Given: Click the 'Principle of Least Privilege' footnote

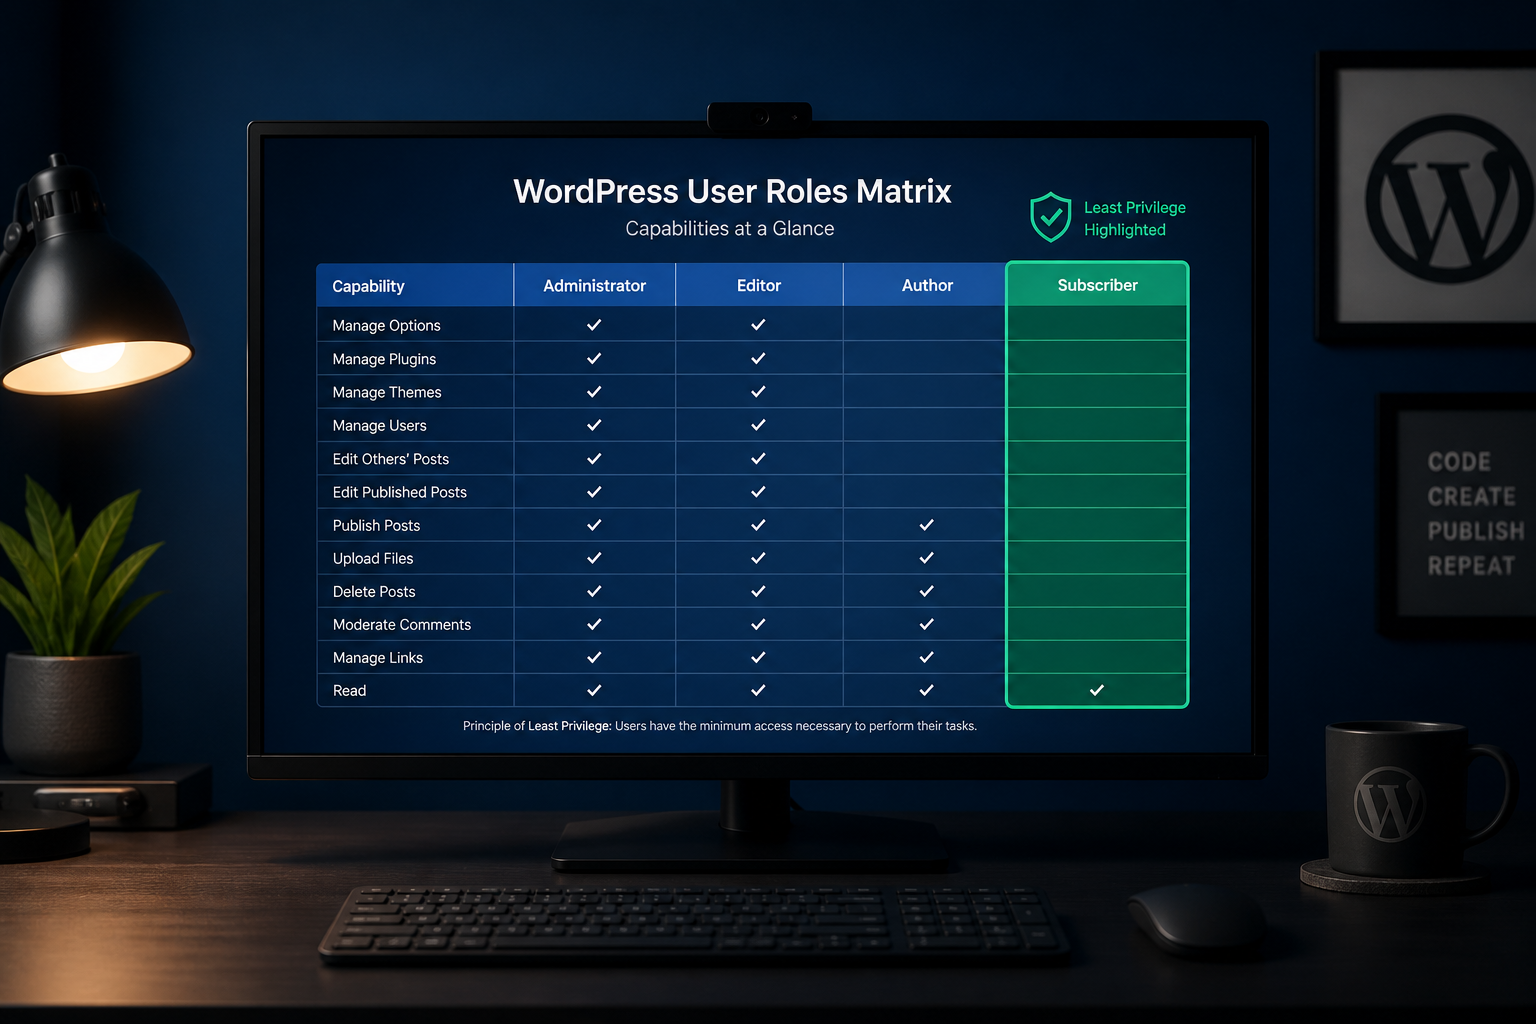Looking at the screenshot, I should pyautogui.click(x=720, y=726).
